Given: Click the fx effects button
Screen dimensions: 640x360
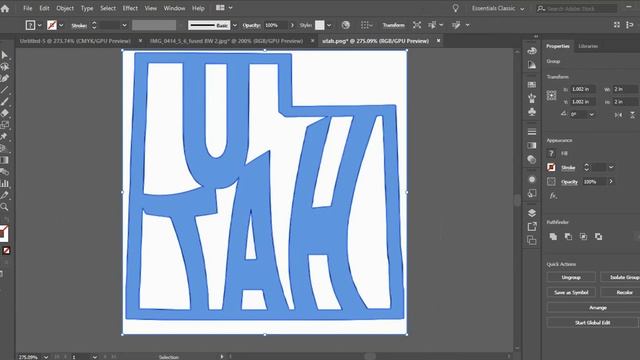Looking at the screenshot, I should (x=553, y=196).
